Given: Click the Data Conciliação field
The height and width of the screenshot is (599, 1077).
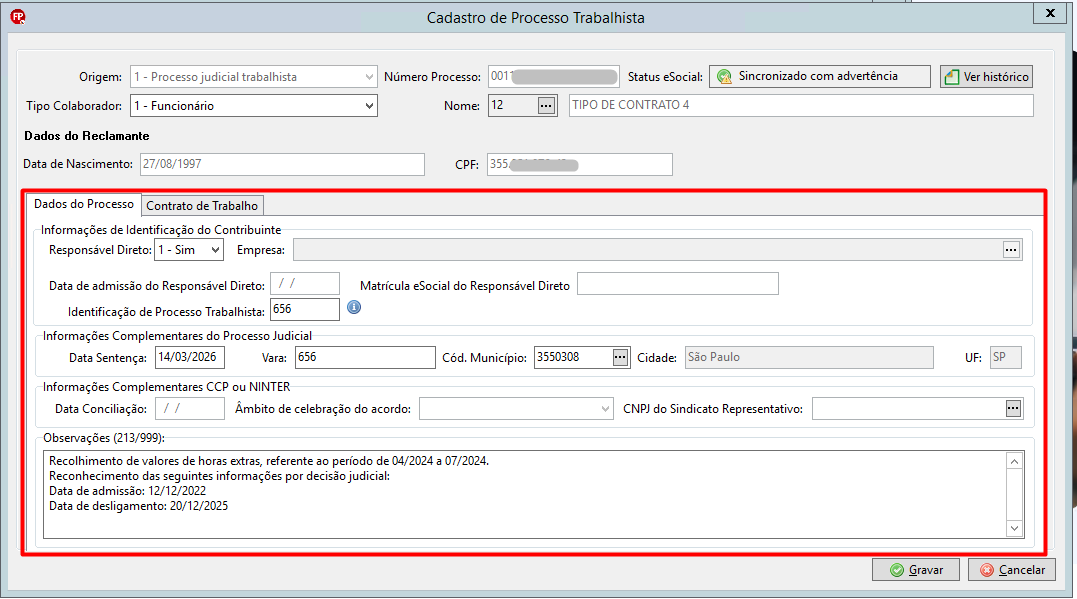Looking at the screenshot, I should (190, 409).
